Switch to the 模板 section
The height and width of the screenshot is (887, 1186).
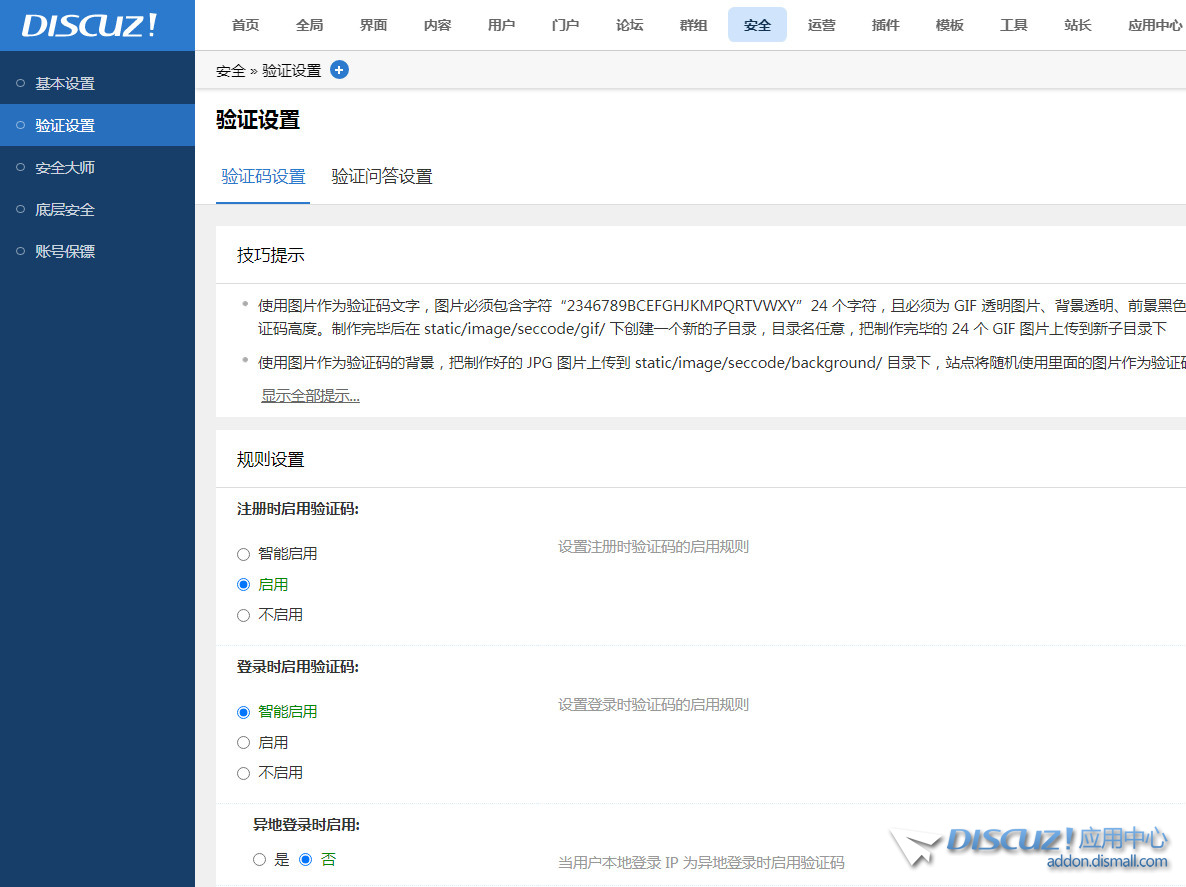949,25
